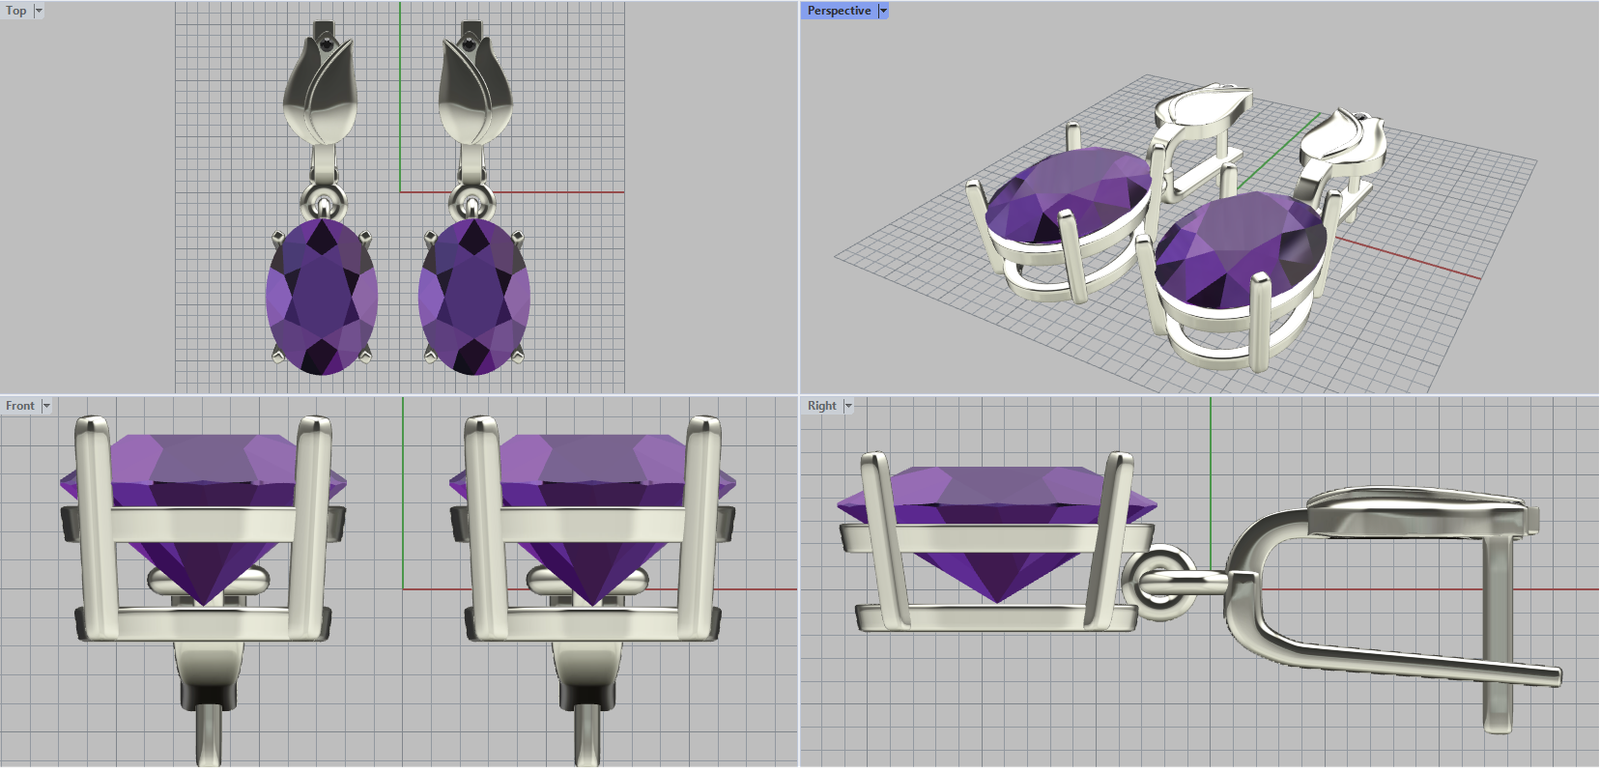Select left purple gemstone in Top view
1600x772 pixels.
pyautogui.click(x=322, y=298)
